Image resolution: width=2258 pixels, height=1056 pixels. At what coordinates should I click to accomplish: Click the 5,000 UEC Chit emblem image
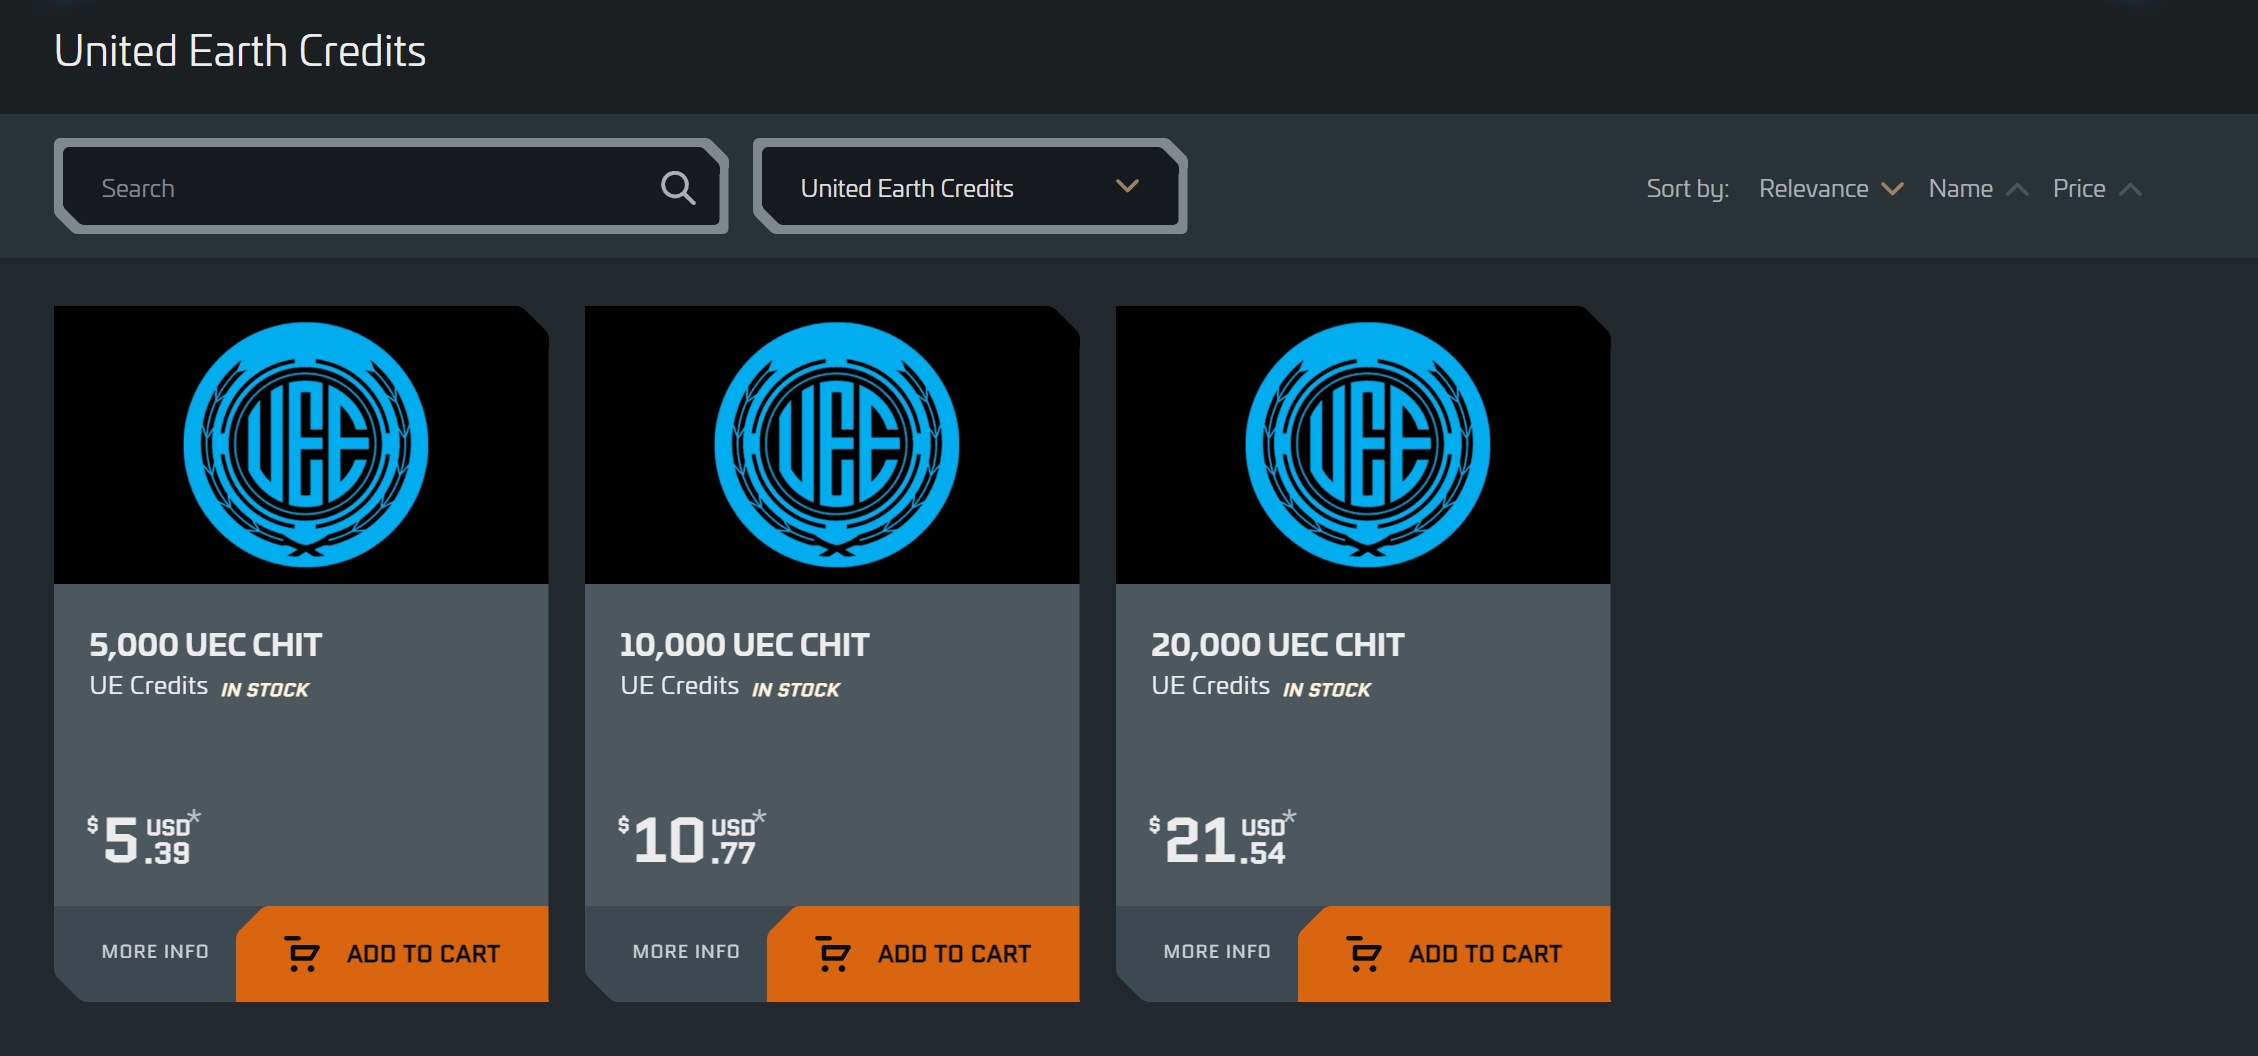[305, 444]
